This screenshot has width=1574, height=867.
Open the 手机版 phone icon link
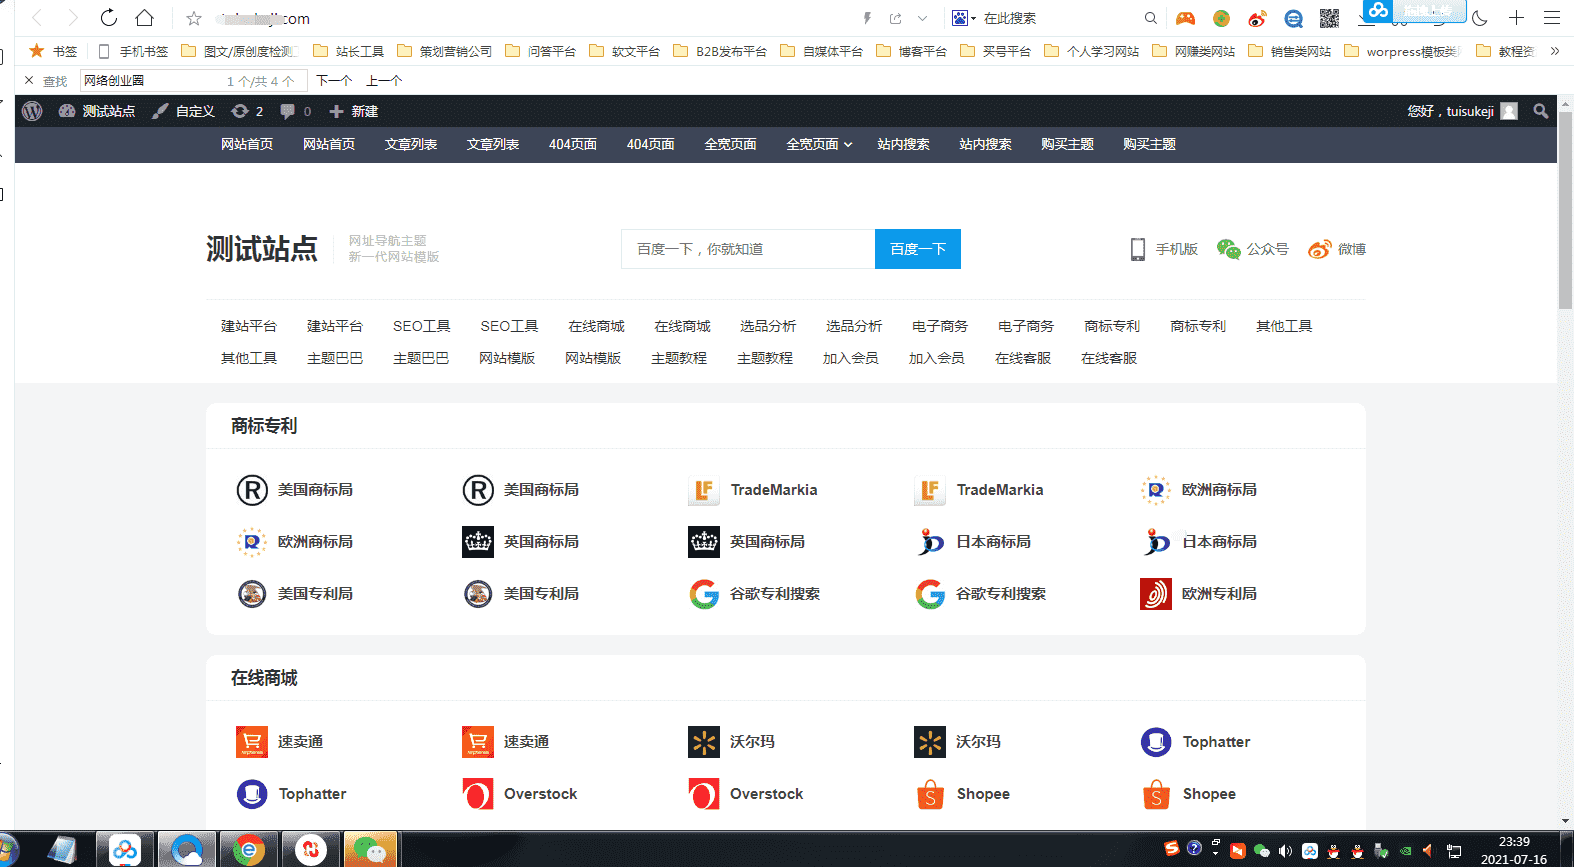pyautogui.click(x=1164, y=249)
